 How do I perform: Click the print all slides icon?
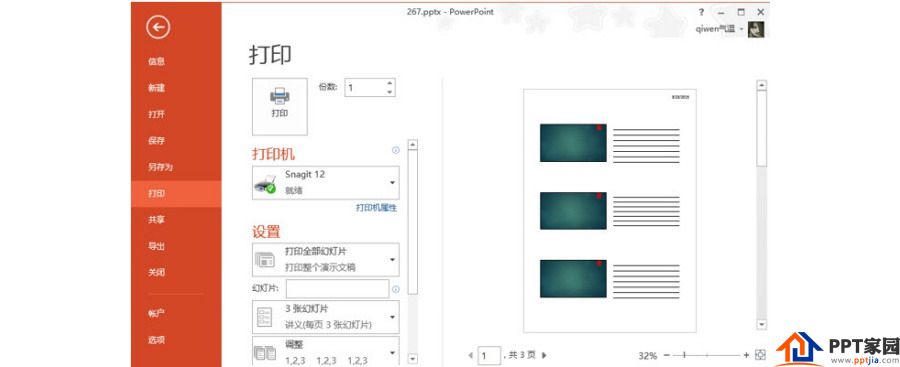point(265,260)
